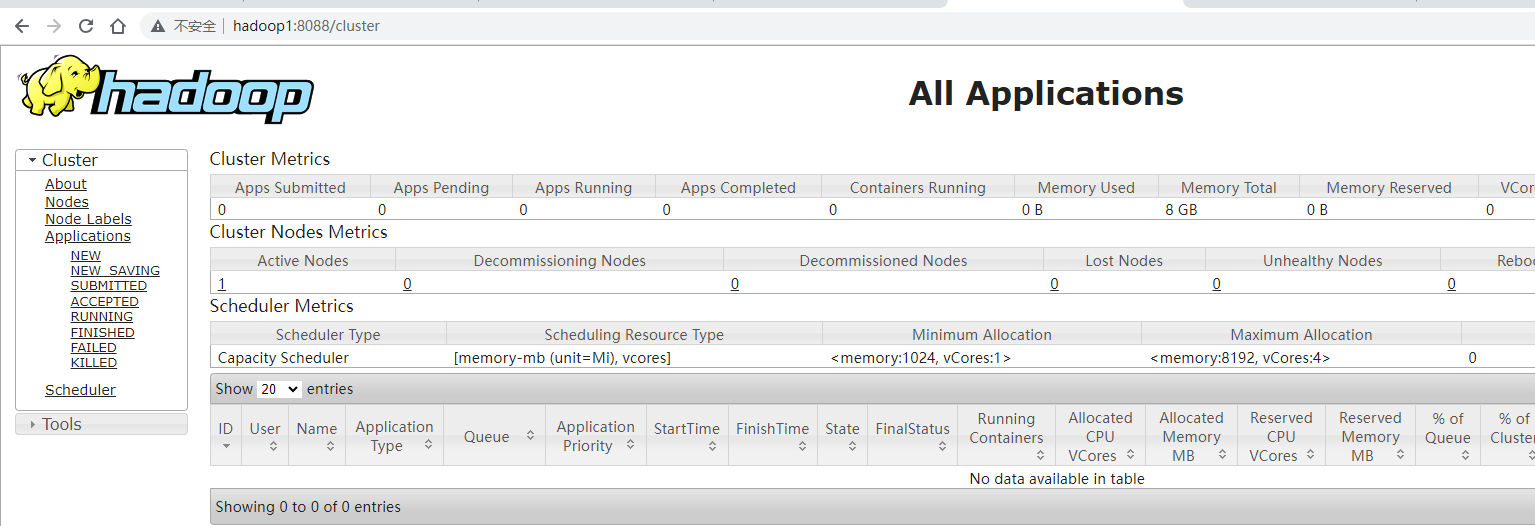Screen dimensions: 1535x526
Task: Click the browser back arrow
Action: coord(22,26)
